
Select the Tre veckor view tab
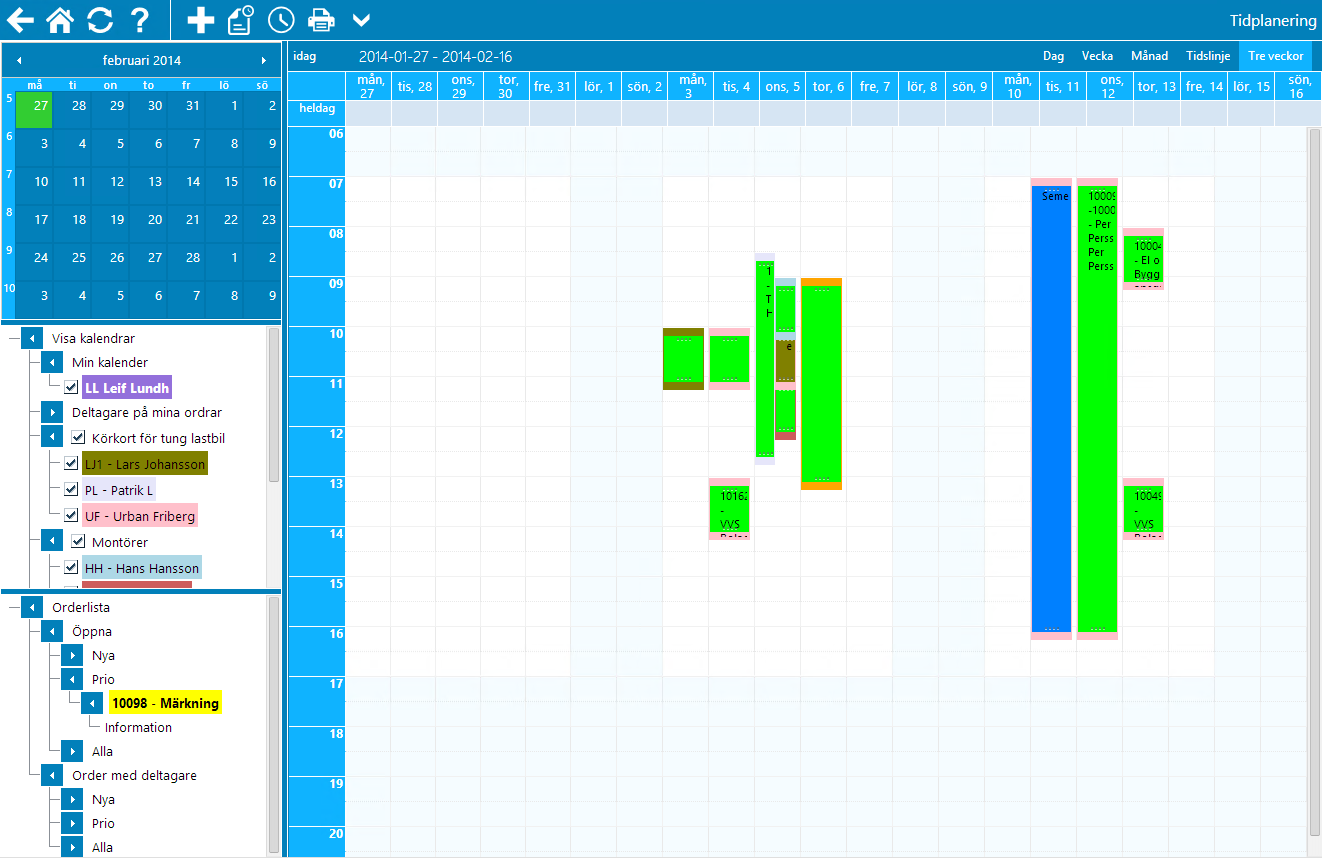click(1275, 56)
